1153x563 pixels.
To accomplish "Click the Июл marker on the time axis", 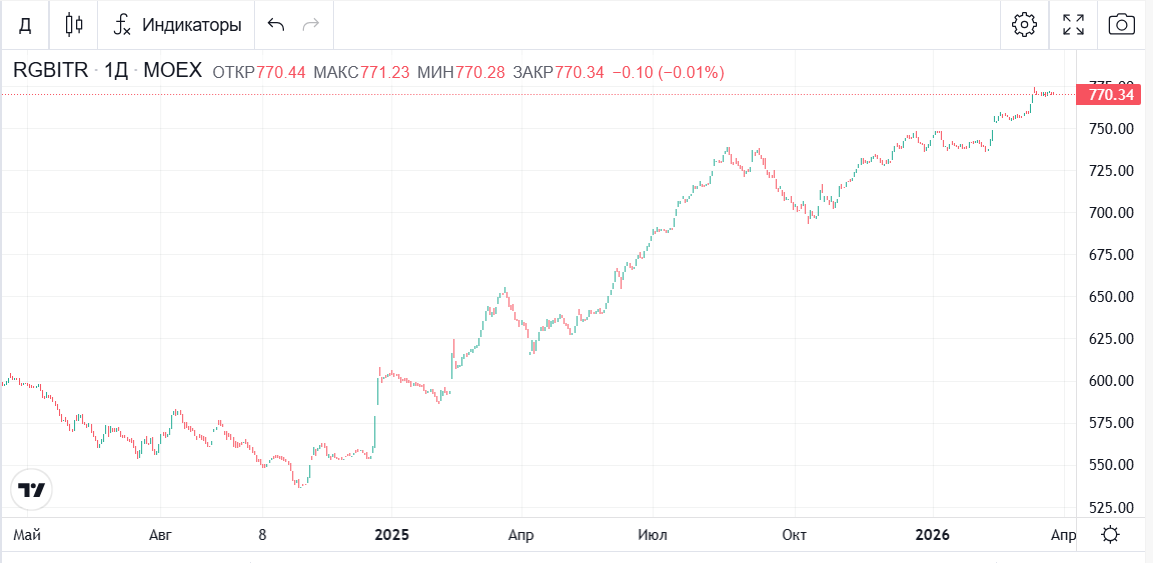I will [x=652, y=535].
